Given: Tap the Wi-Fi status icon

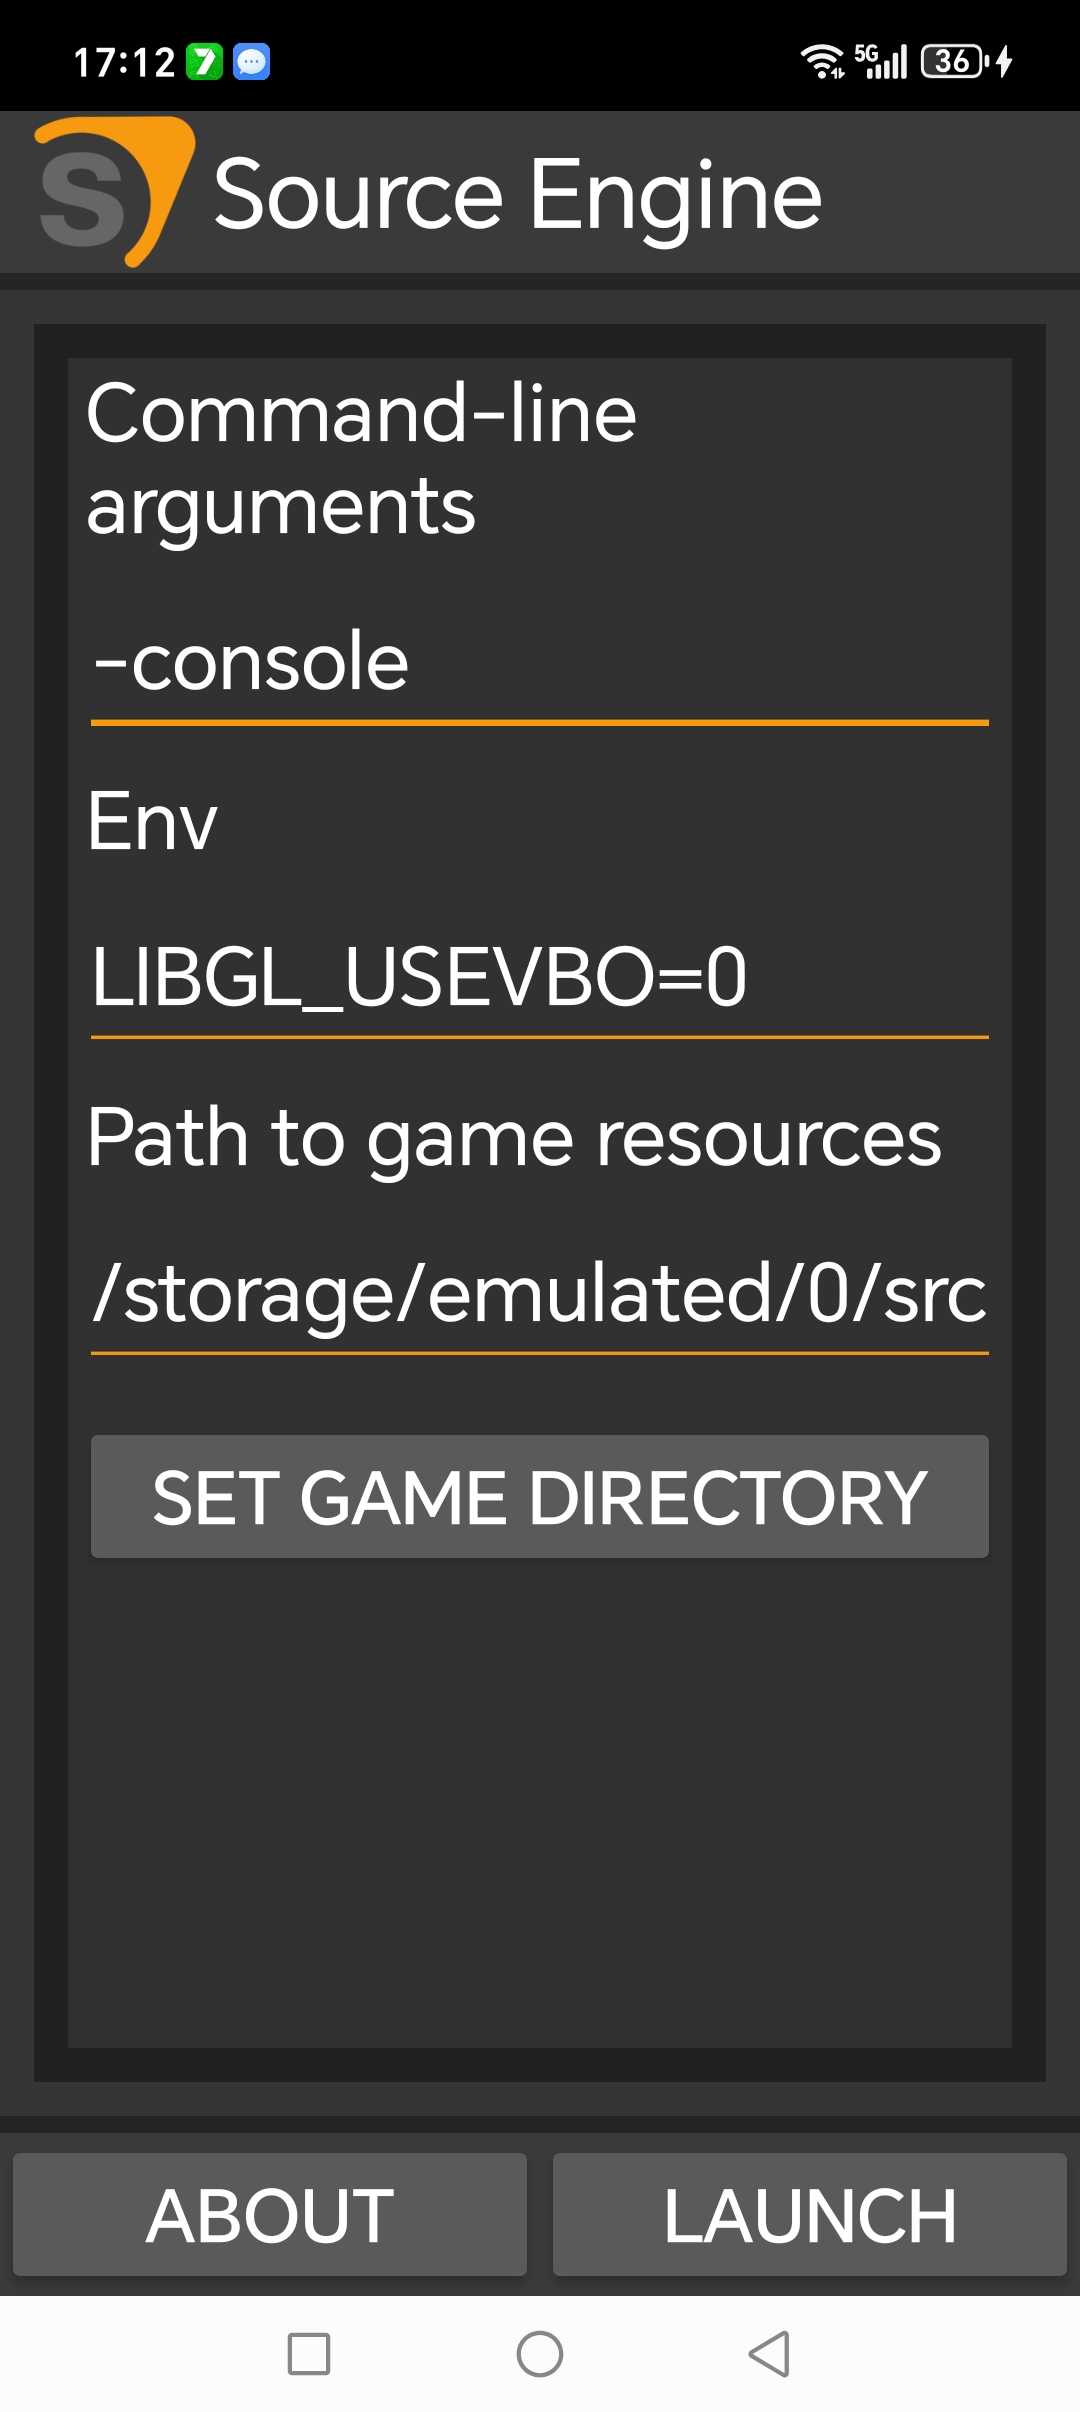Looking at the screenshot, I should click(822, 62).
